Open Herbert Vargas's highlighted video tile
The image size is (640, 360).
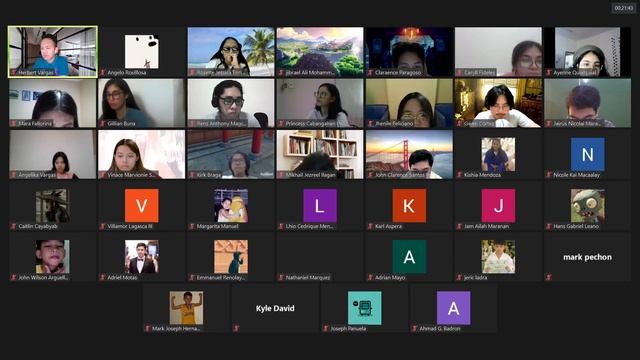[53, 52]
